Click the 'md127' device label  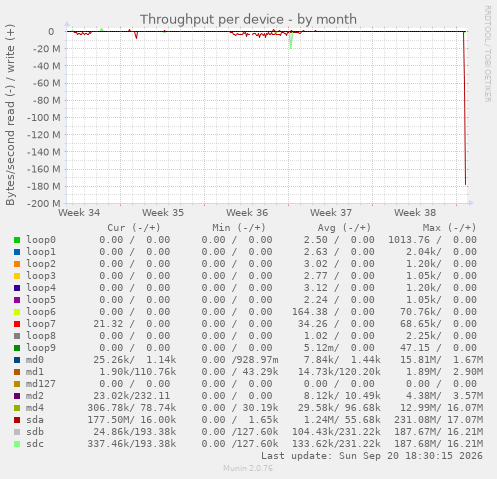click(x=41, y=384)
